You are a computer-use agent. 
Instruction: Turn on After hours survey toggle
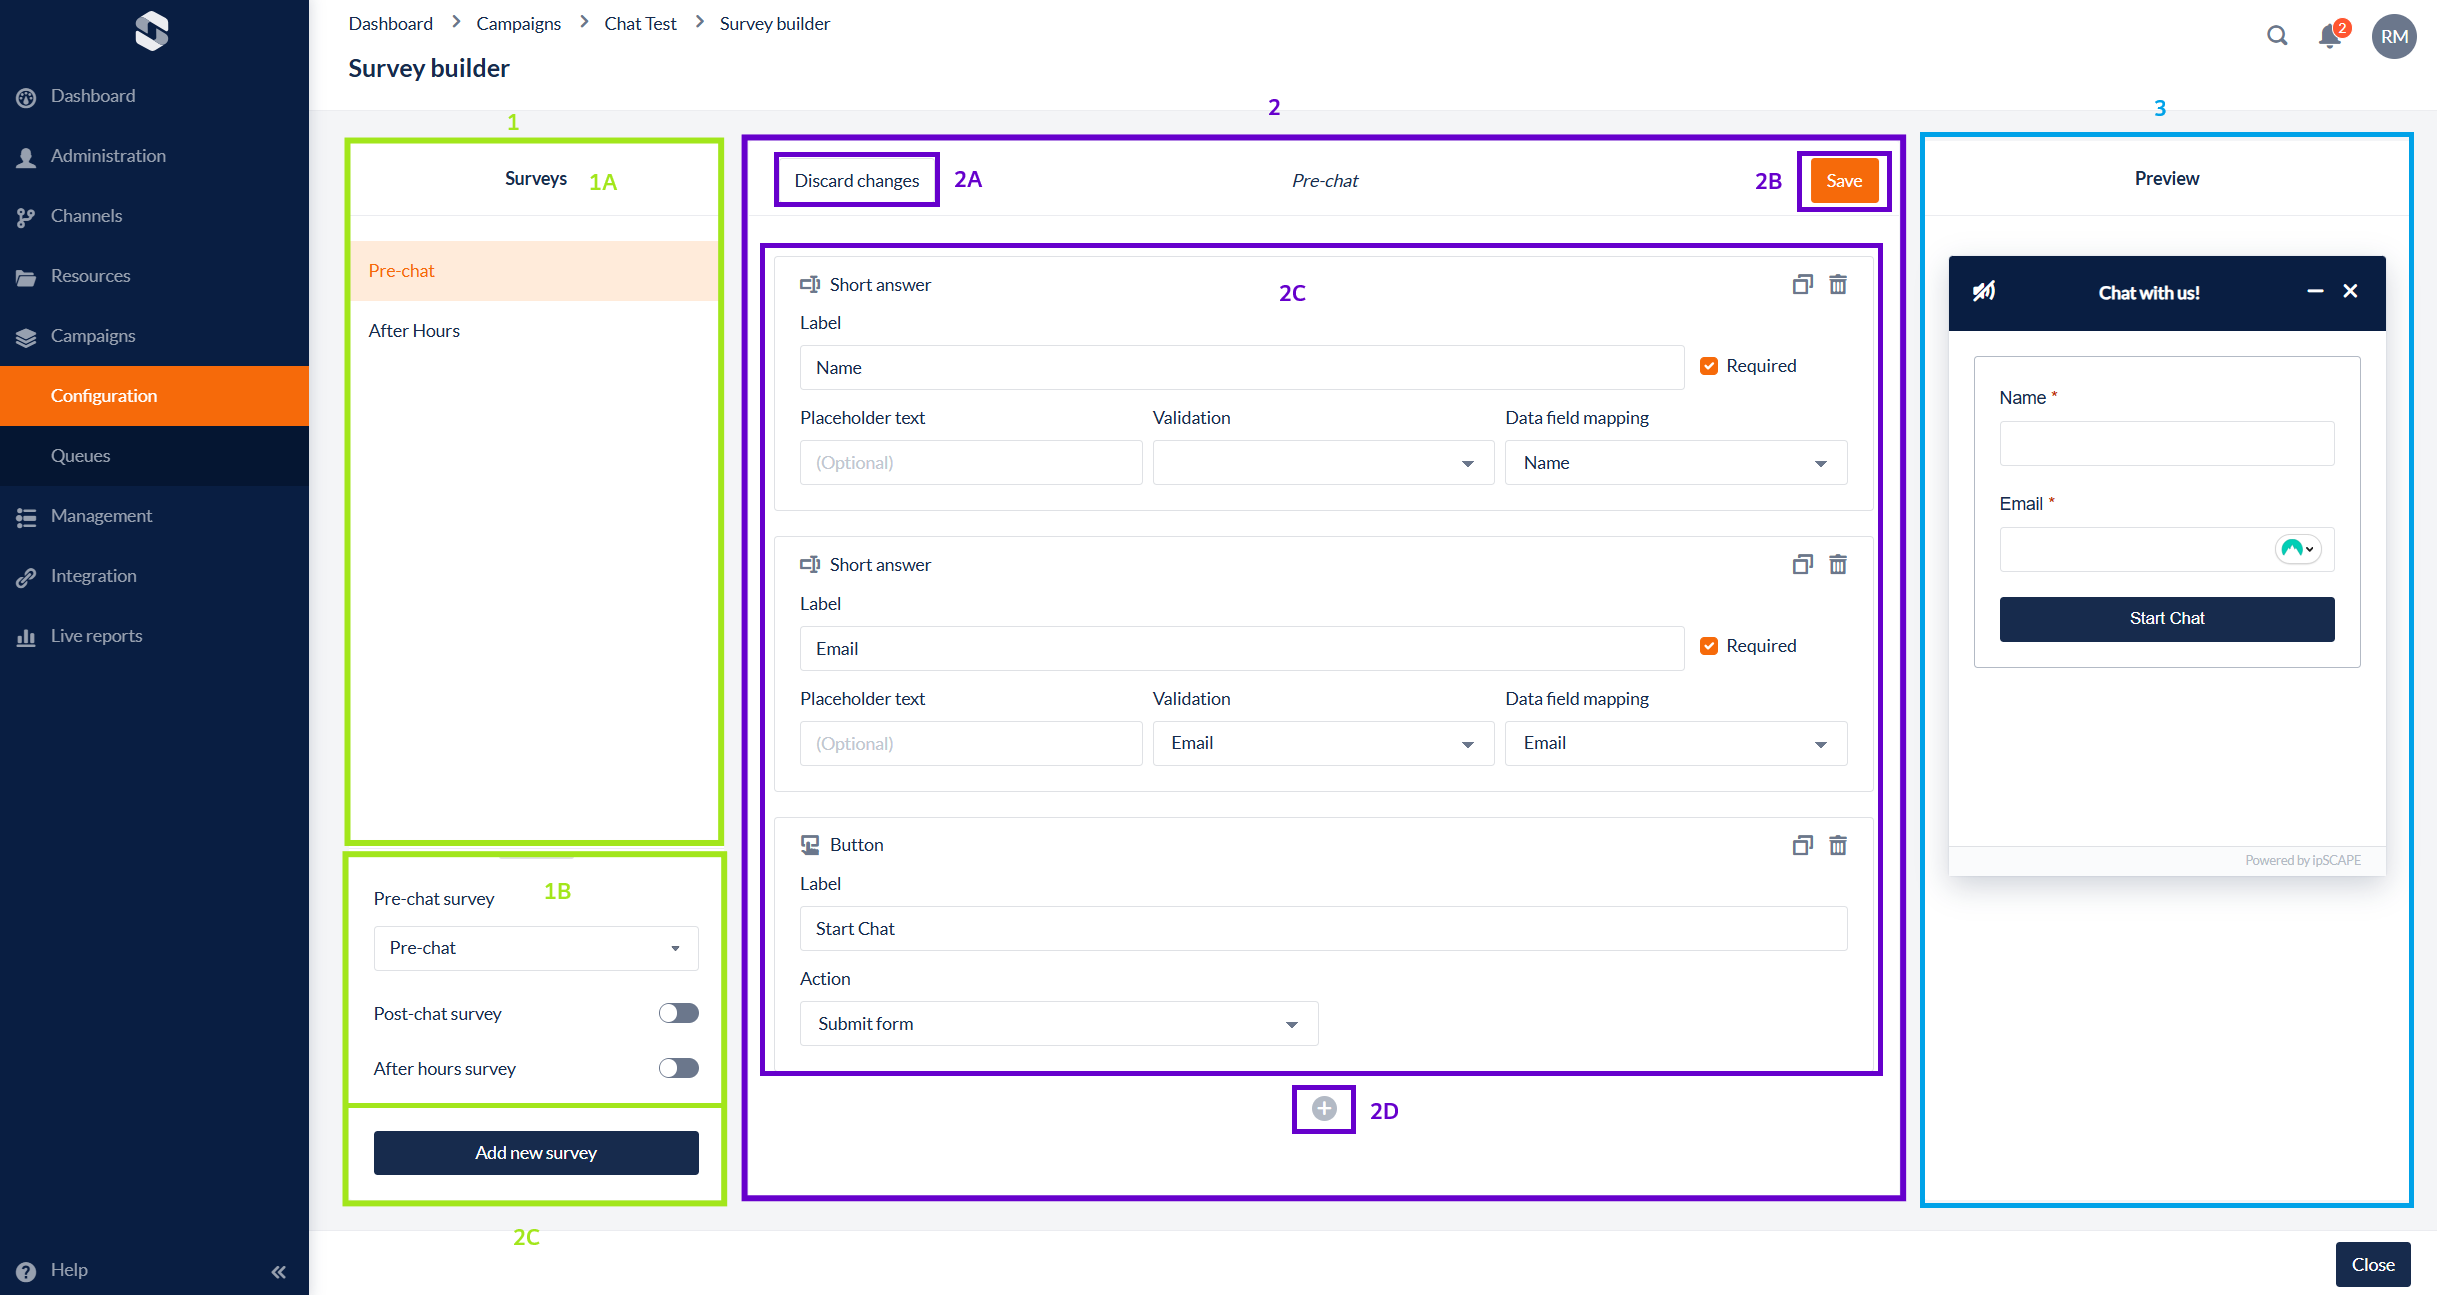click(x=678, y=1068)
